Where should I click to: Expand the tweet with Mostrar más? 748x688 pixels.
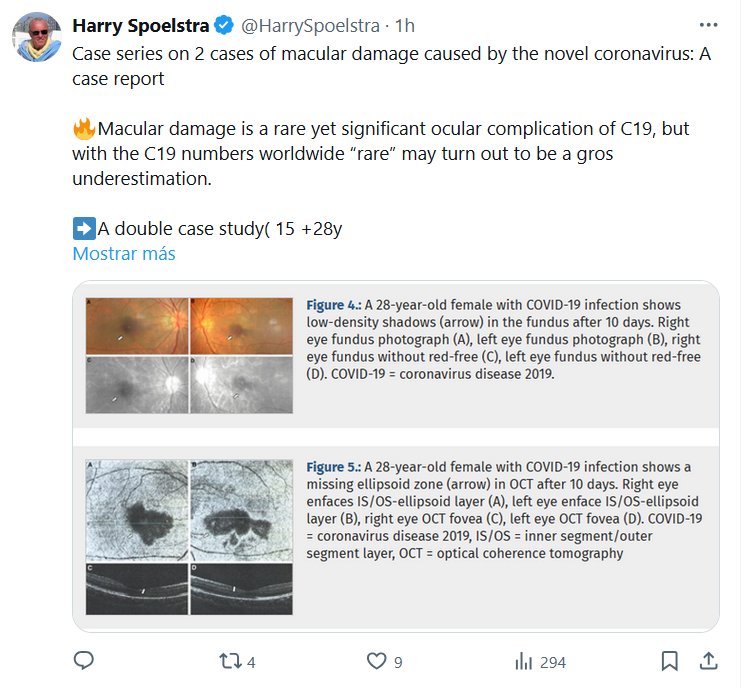[124, 254]
